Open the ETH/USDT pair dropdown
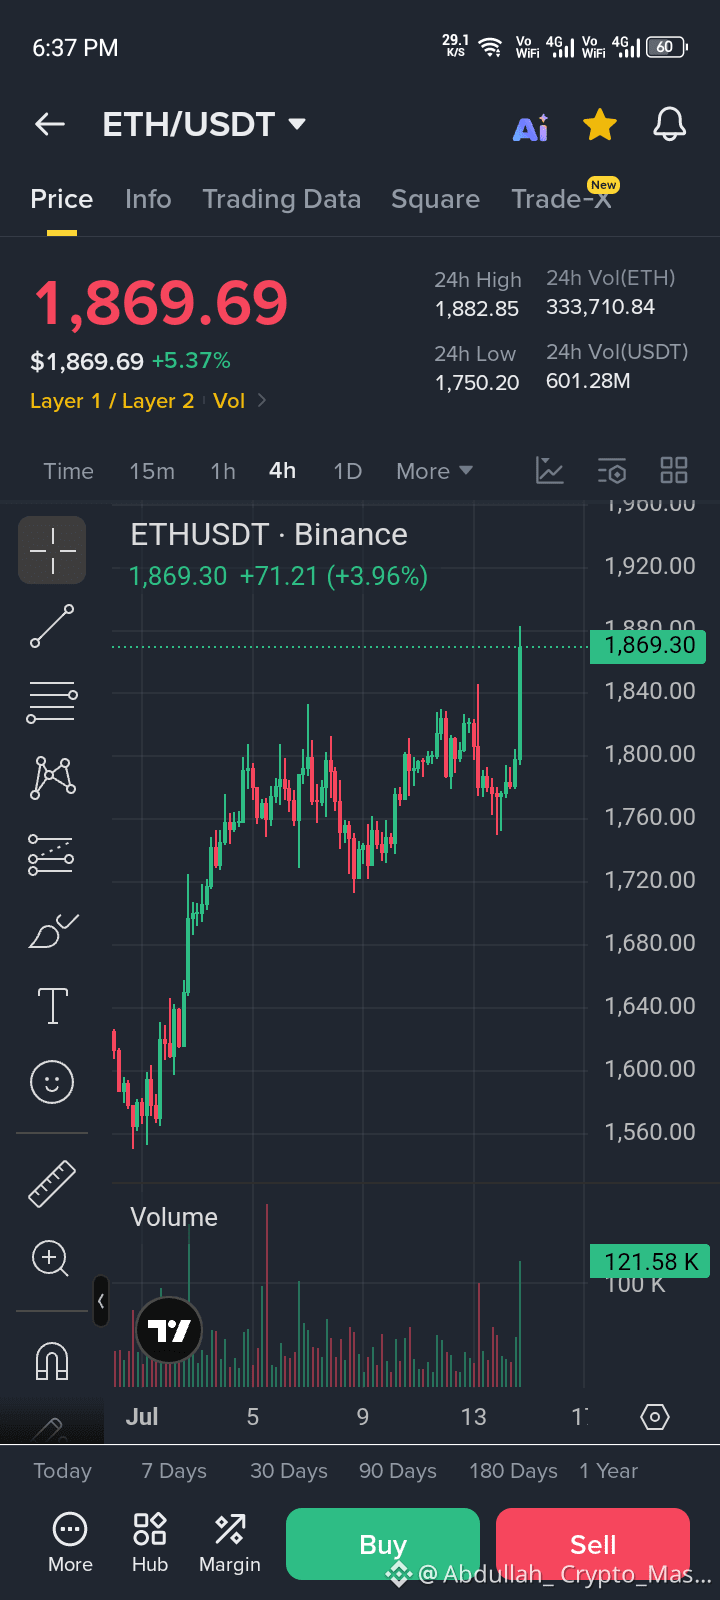This screenshot has height=1600, width=720. click(x=204, y=124)
